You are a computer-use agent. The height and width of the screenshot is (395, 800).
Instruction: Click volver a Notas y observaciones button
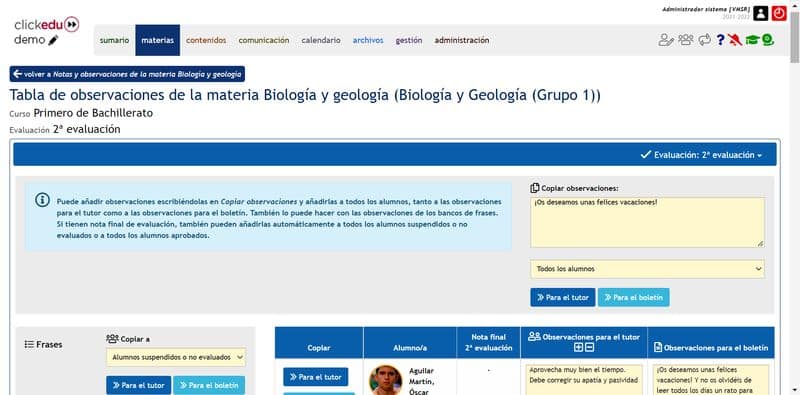coord(127,74)
